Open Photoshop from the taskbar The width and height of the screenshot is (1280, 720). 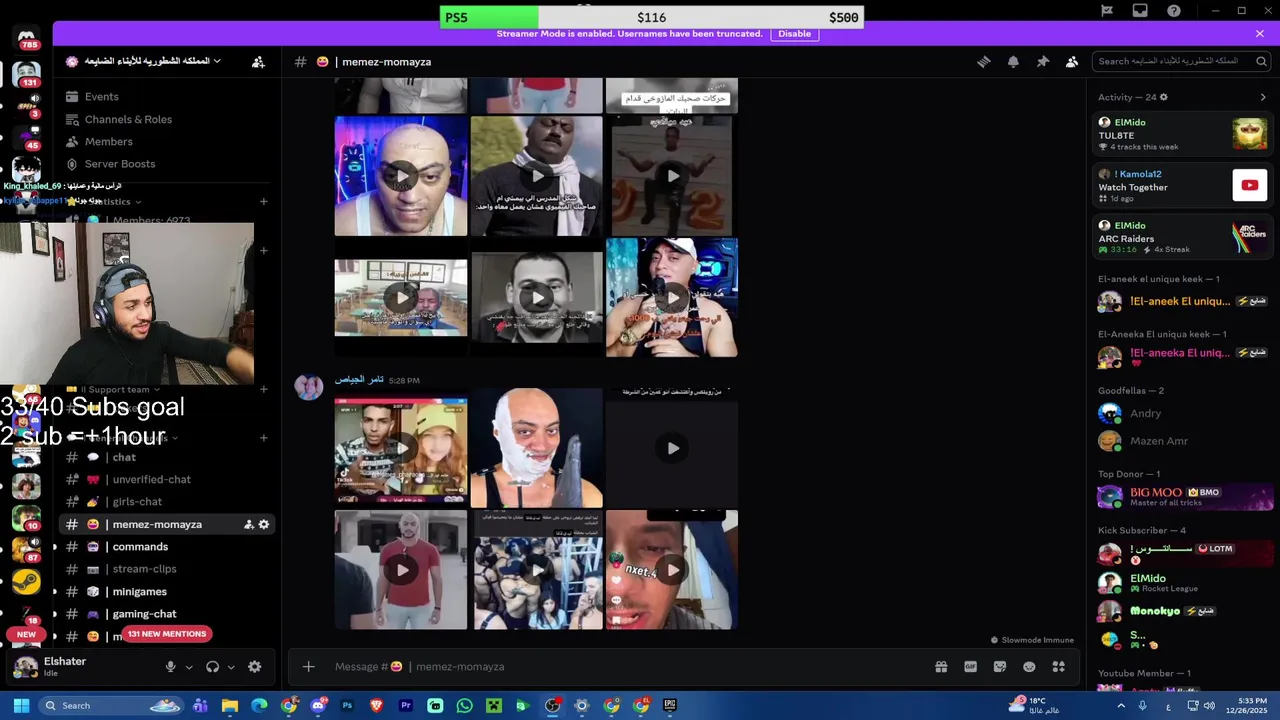(x=347, y=706)
